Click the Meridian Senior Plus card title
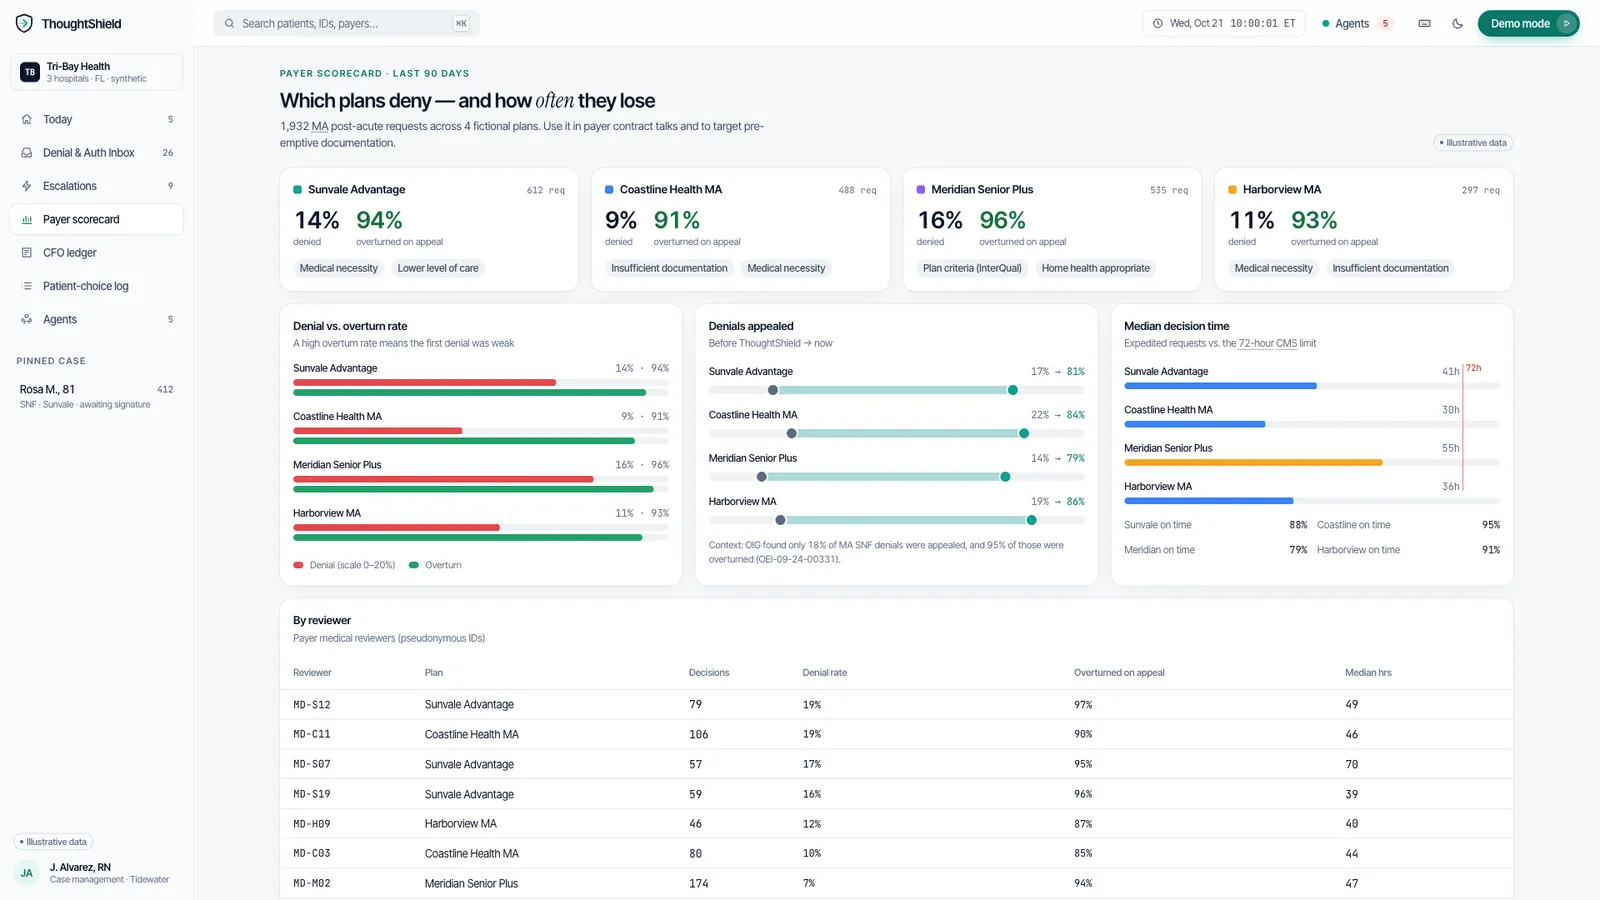 tap(982, 189)
